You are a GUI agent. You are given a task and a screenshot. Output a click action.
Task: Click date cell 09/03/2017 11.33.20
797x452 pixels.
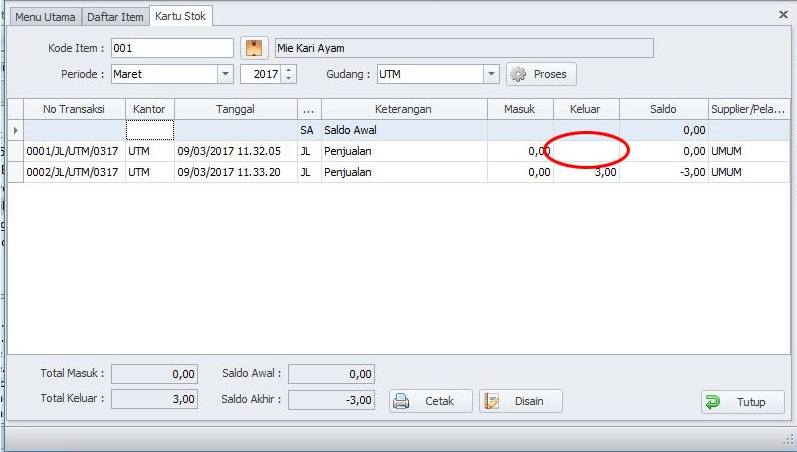pyautogui.click(x=235, y=172)
